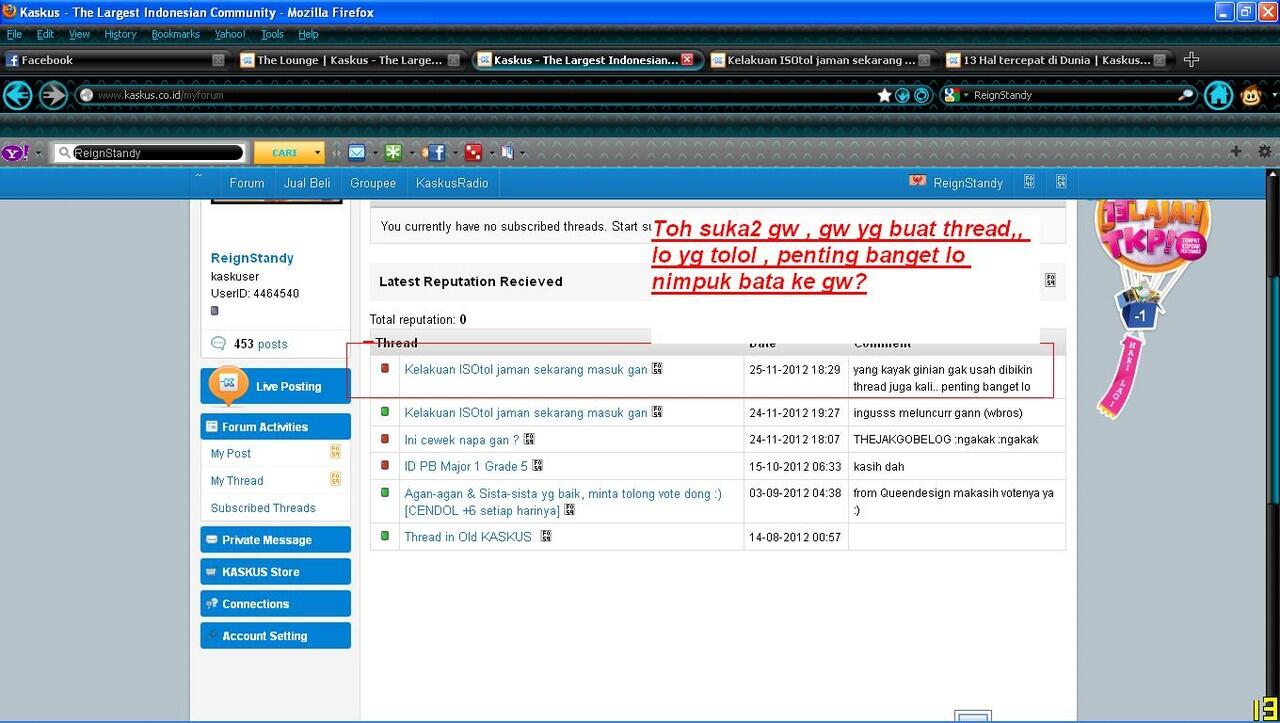Click the plus icon on Yahoo toolbar

pyautogui.click(x=1236, y=152)
